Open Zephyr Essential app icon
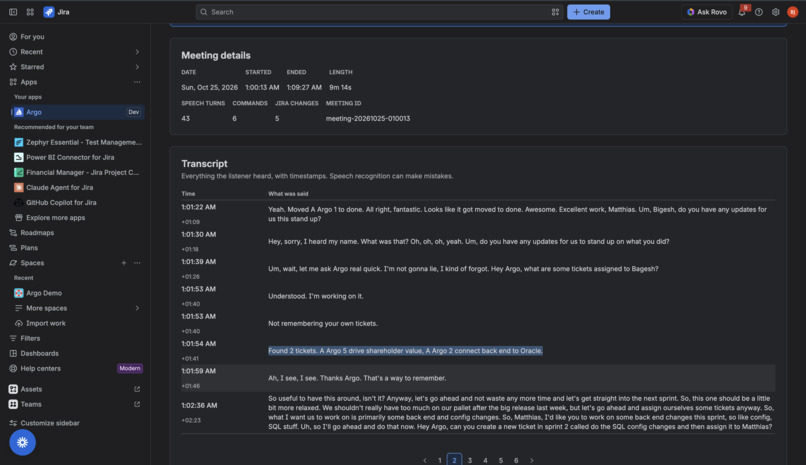806x465 pixels. (19, 142)
